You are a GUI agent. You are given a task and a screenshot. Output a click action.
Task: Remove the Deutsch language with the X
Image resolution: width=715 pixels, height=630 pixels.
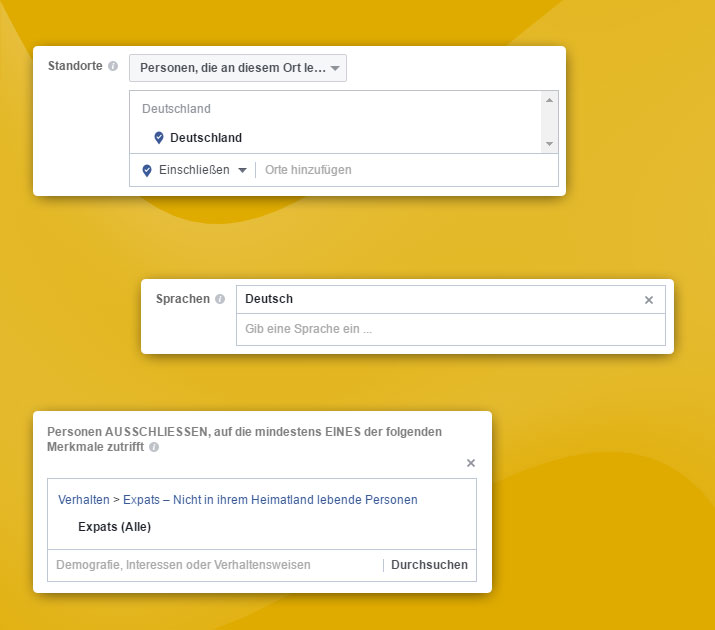648,300
